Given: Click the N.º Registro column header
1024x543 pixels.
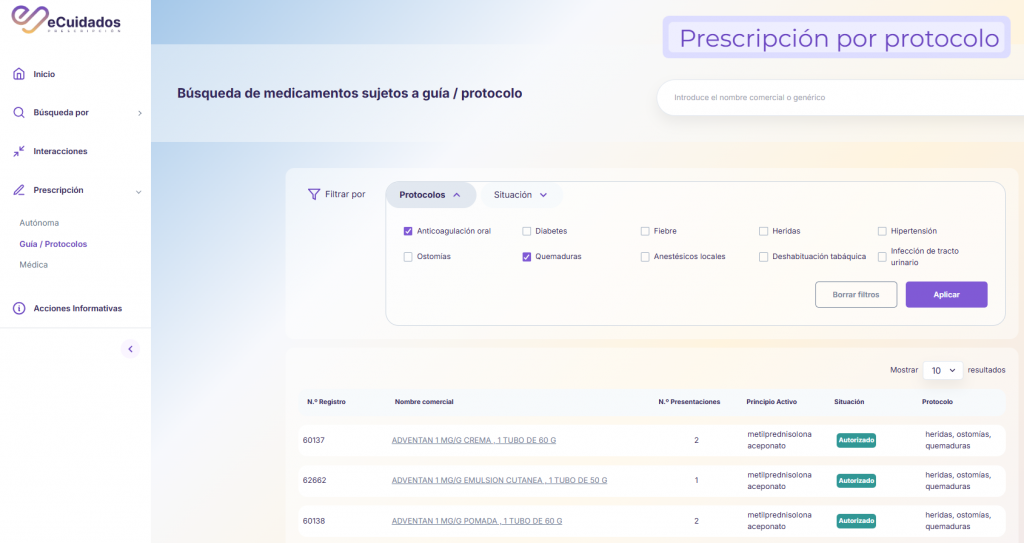Looking at the screenshot, I should coord(326,402).
